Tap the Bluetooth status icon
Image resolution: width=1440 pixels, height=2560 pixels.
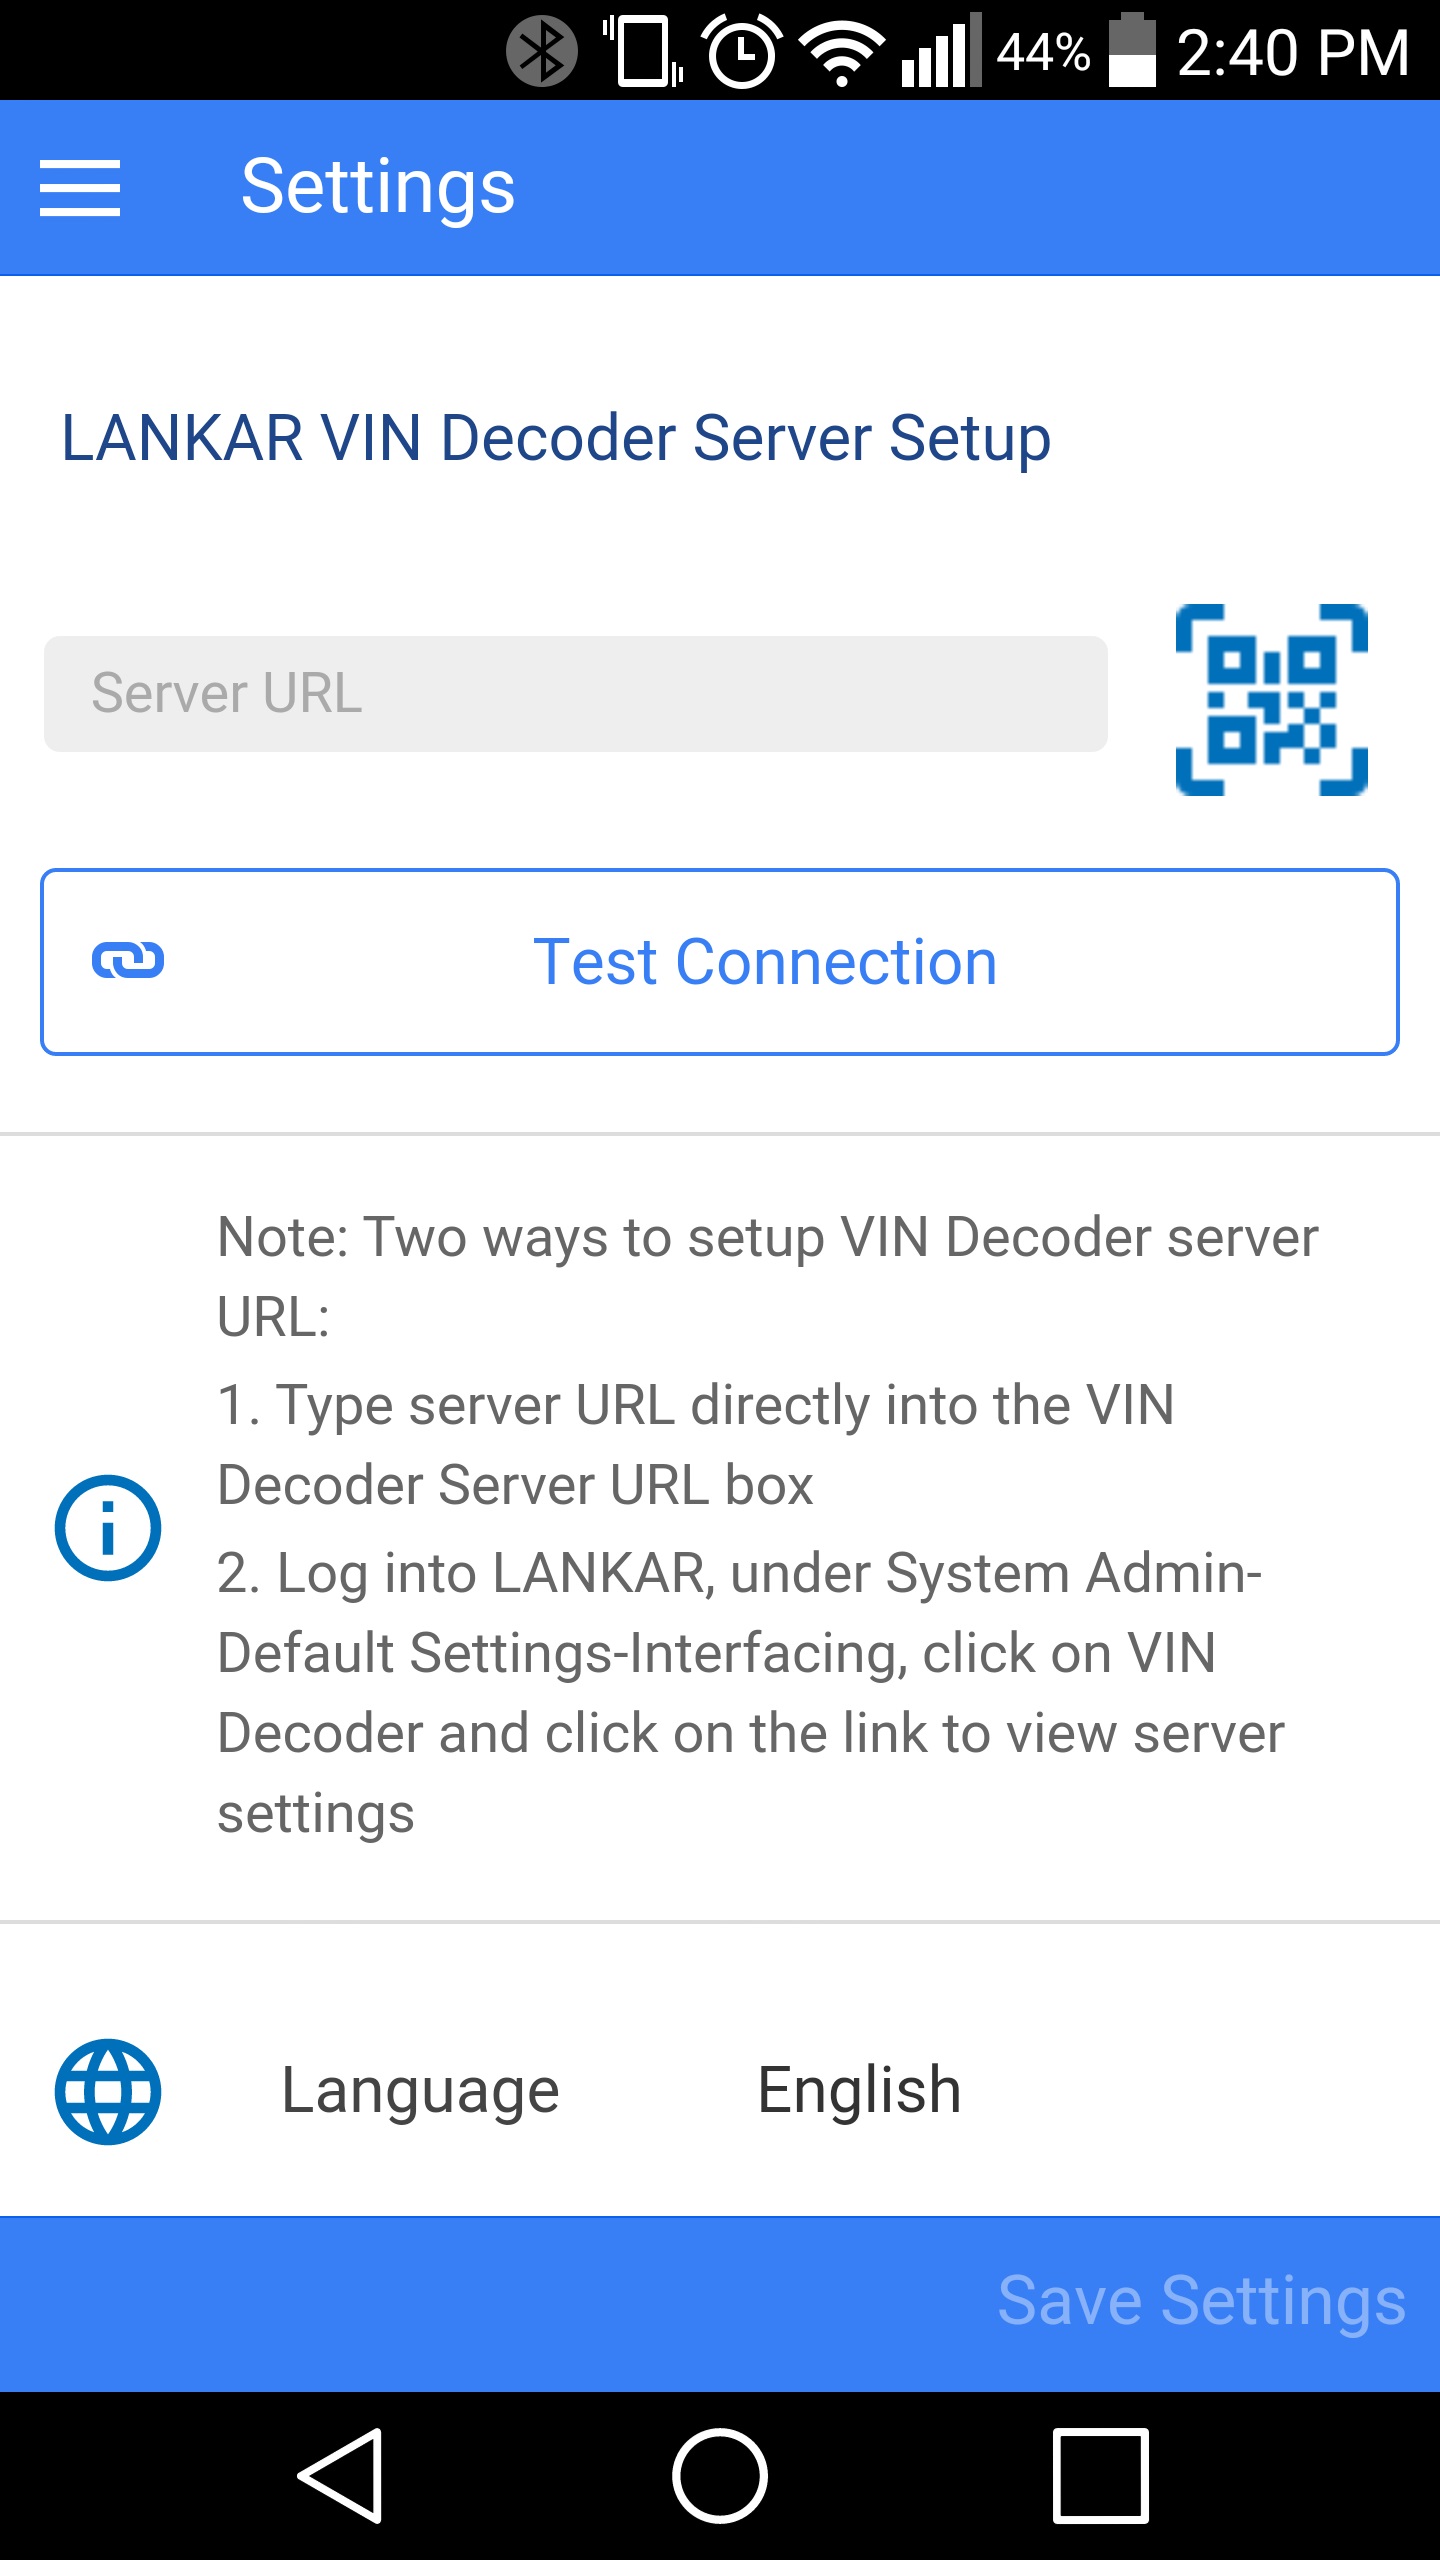541,52
